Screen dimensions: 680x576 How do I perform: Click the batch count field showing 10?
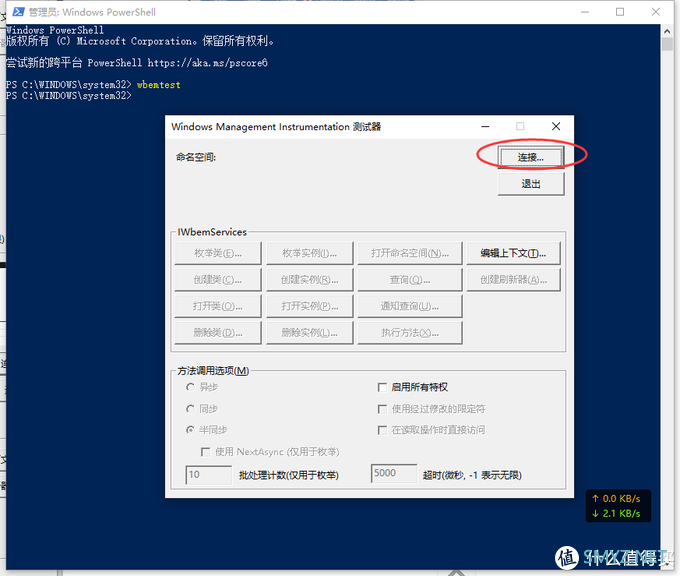click(209, 475)
